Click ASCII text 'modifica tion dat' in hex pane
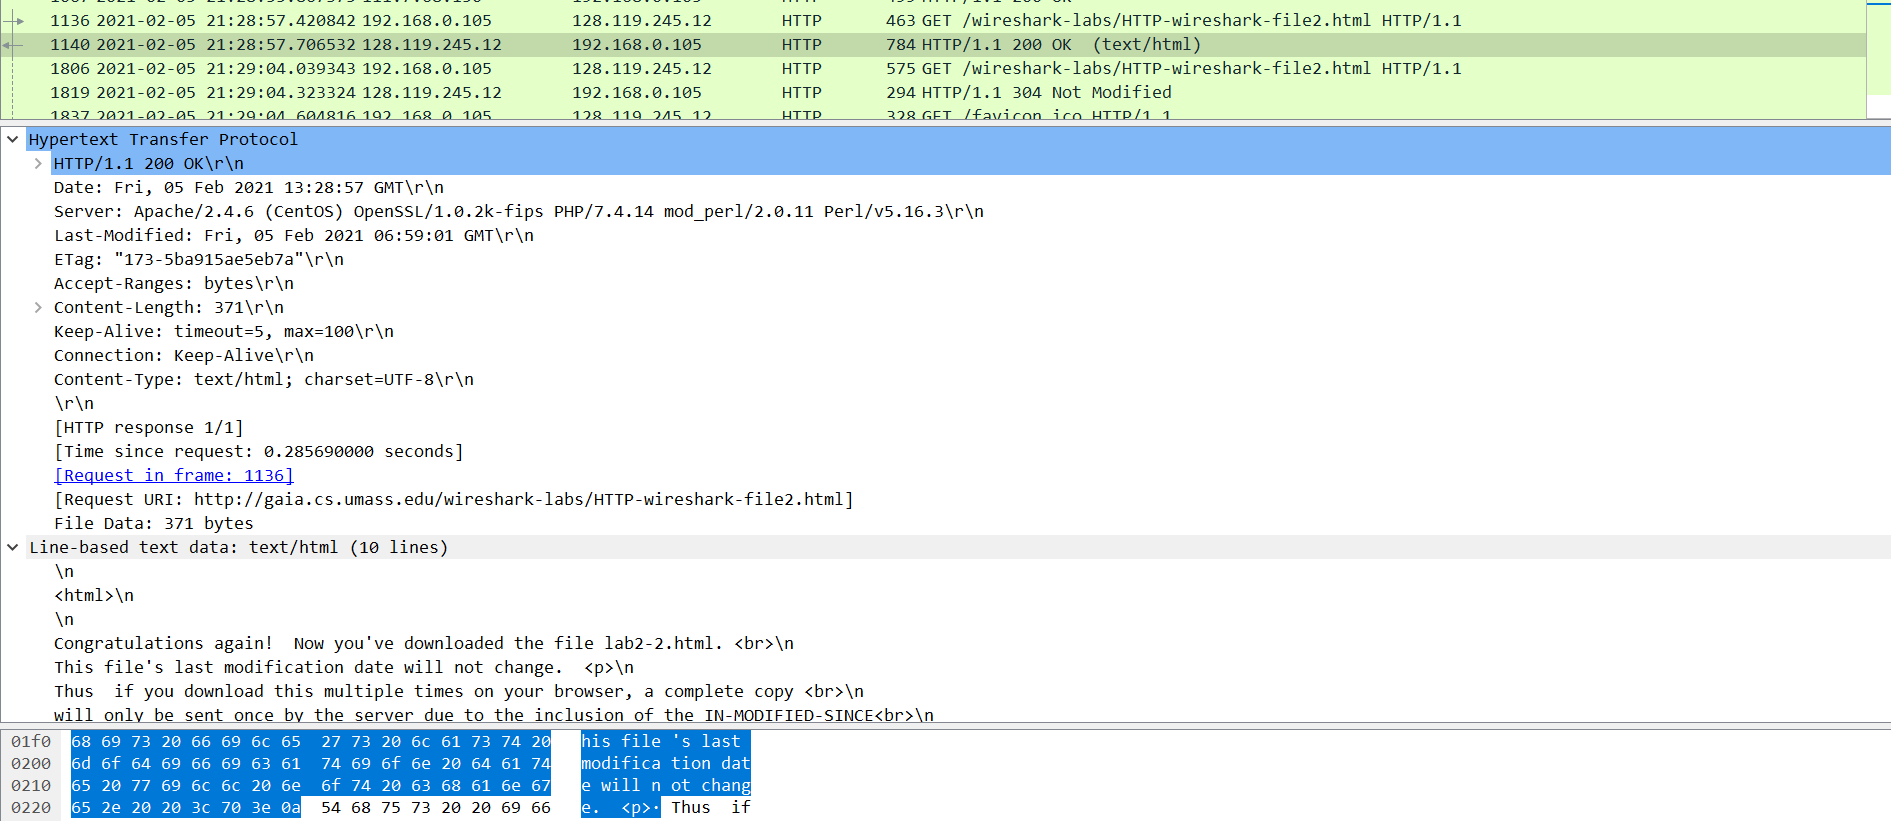The image size is (1891, 821). [666, 763]
